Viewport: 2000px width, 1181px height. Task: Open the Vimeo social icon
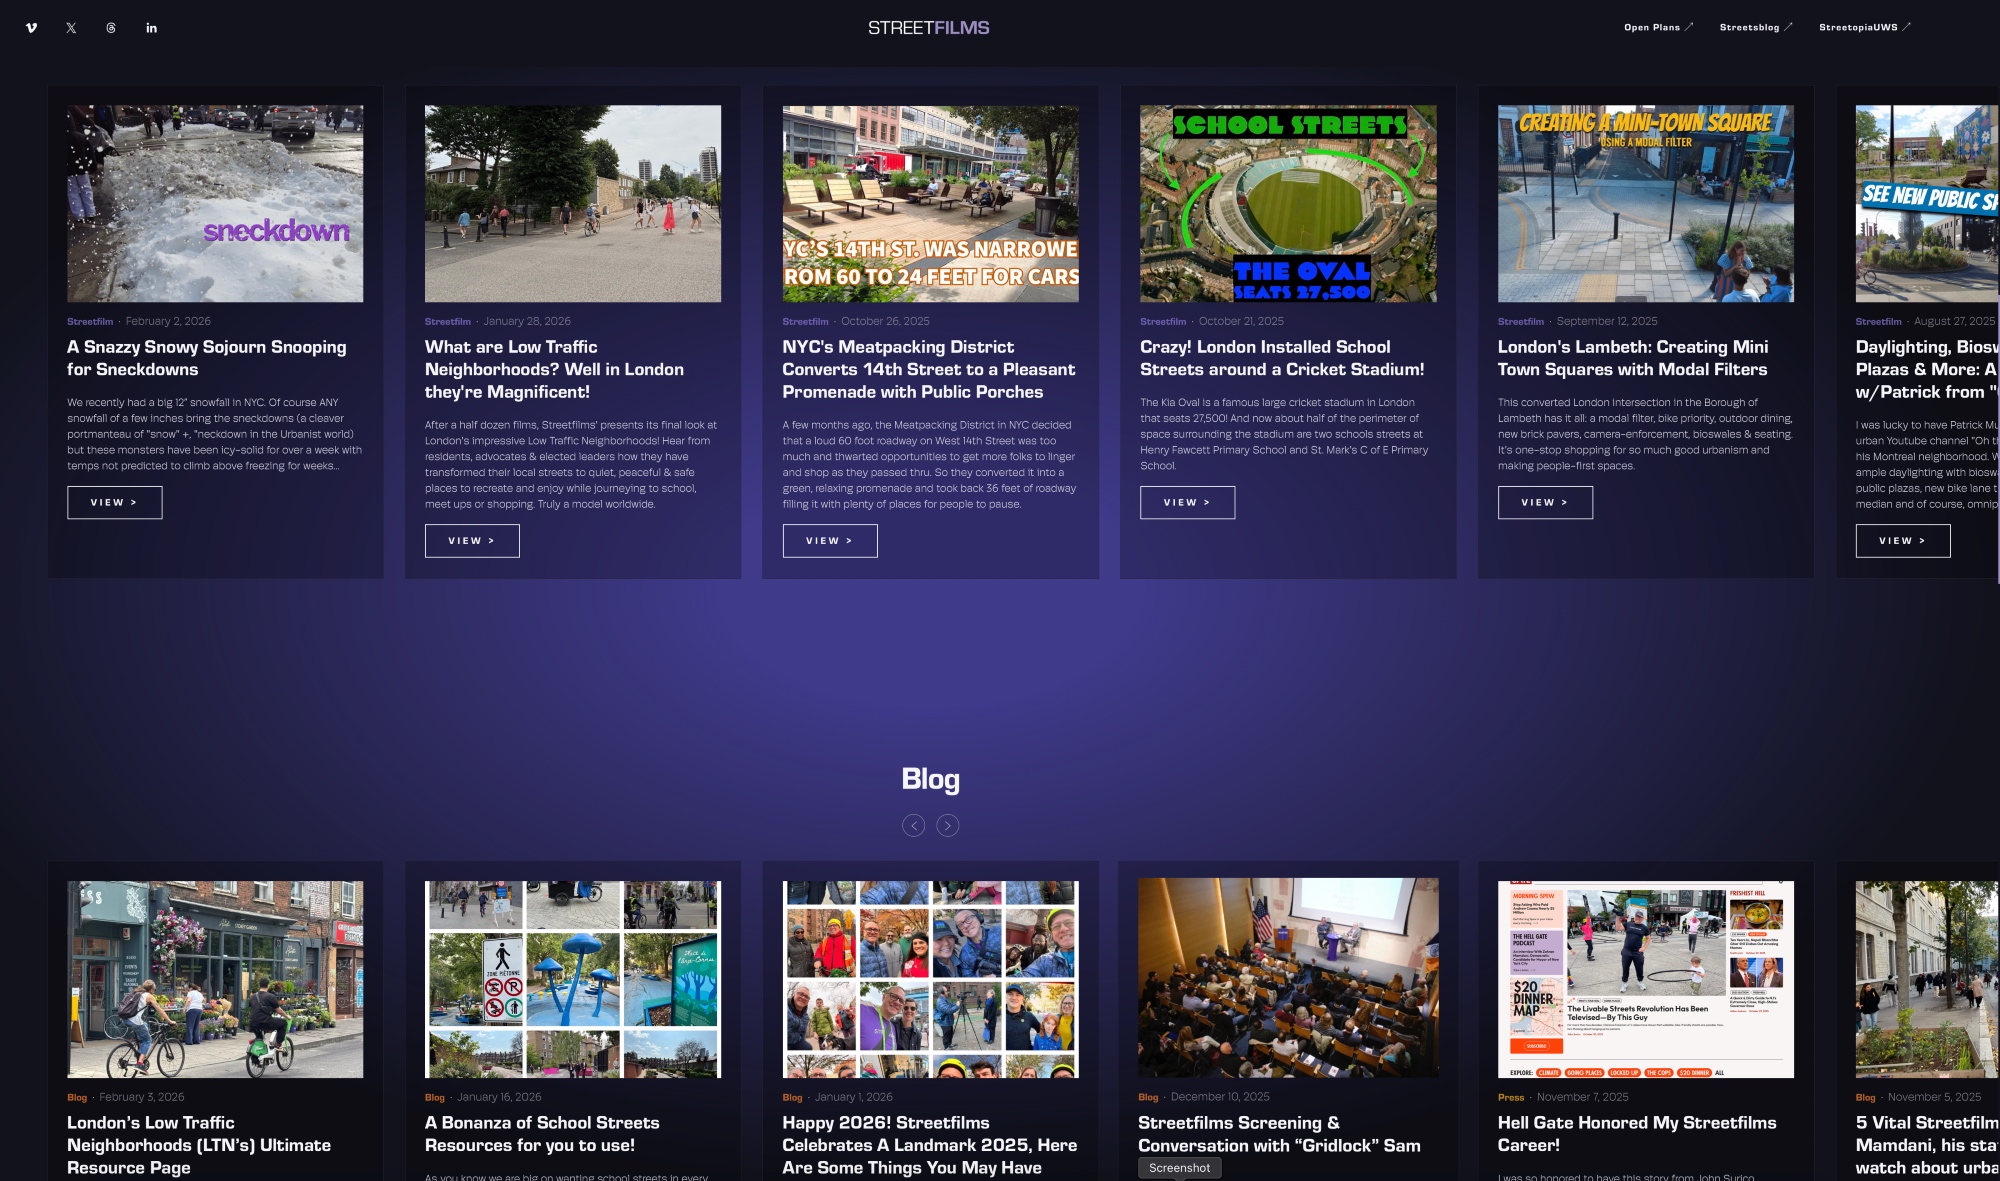32,28
